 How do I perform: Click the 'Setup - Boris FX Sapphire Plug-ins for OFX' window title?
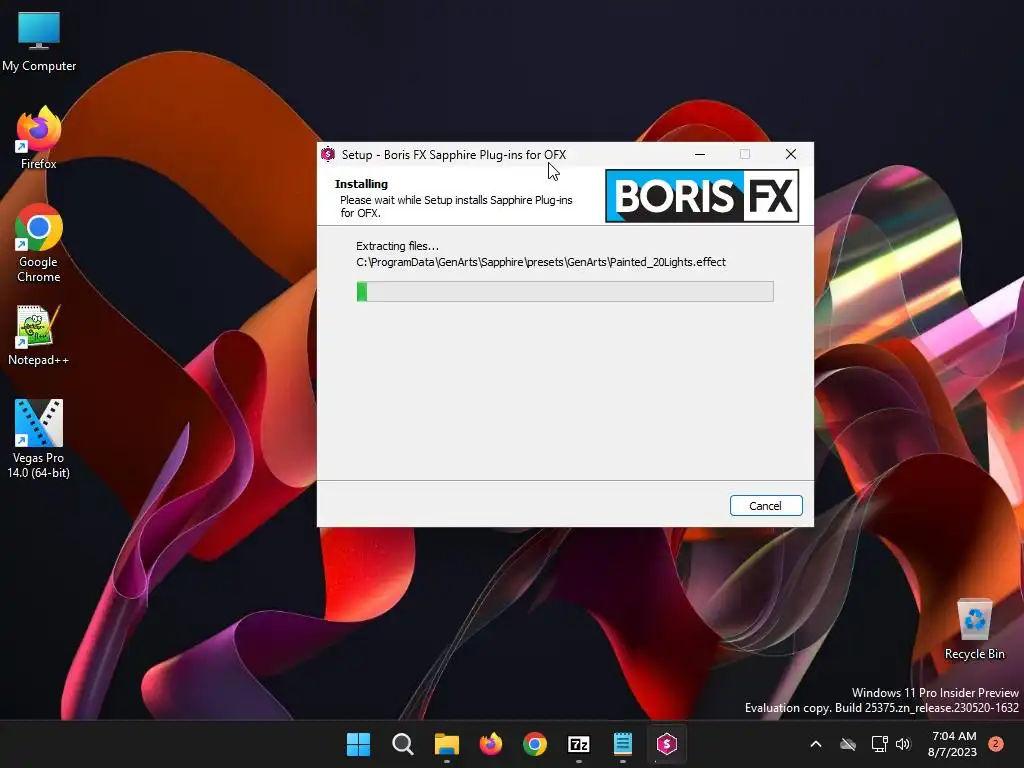(x=454, y=155)
